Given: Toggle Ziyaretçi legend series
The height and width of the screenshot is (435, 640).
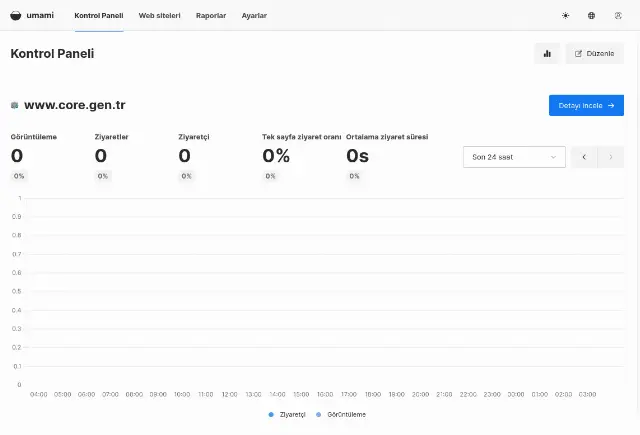Looking at the screenshot, I should coord(287,415).
